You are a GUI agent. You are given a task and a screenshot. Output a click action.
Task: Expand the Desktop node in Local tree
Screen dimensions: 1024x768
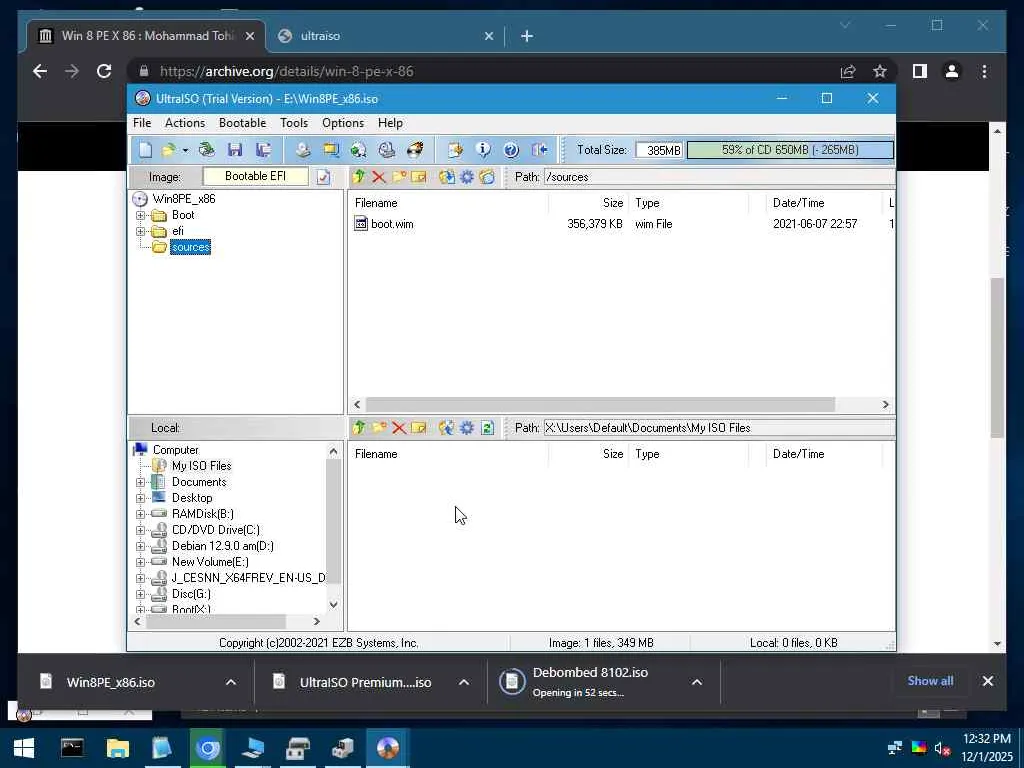(140, 498)
